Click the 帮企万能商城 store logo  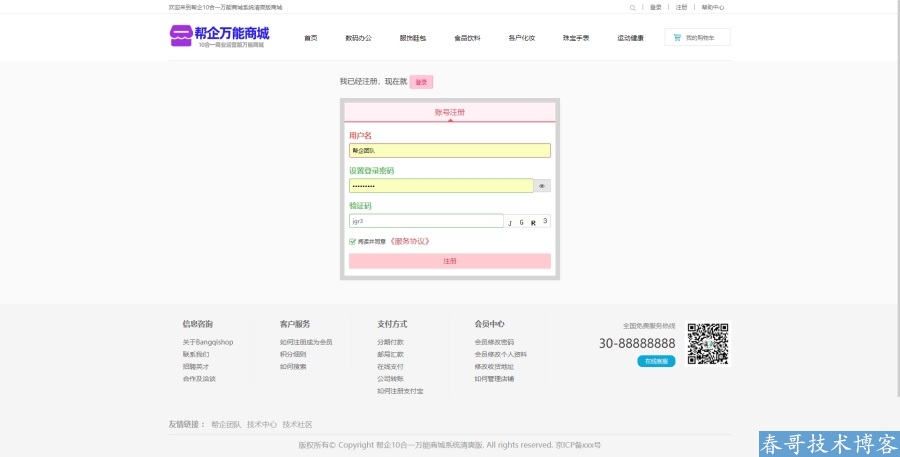click(219, 36)
